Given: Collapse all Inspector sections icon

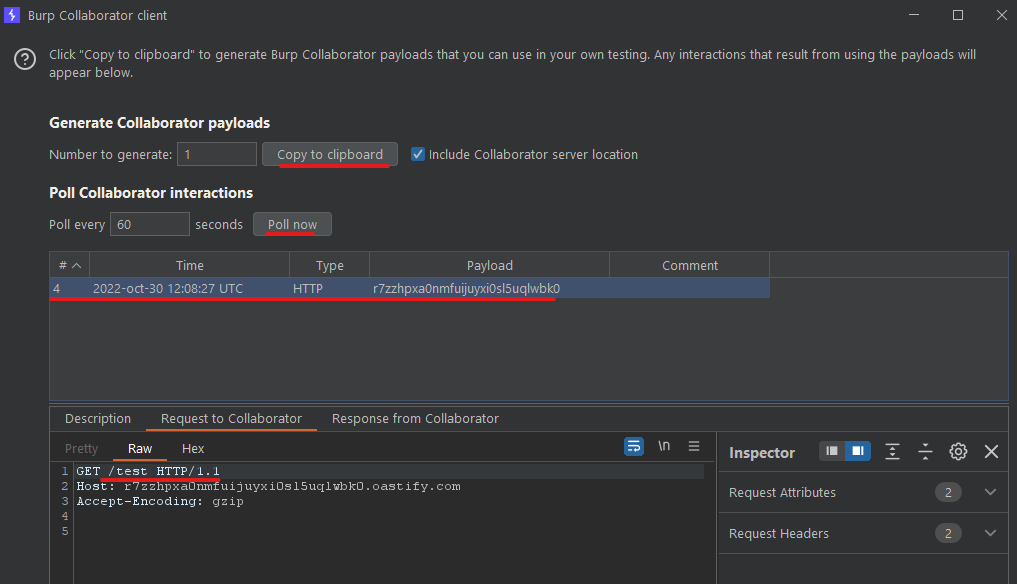Looking at the screenshot, I should tap(926, 452).
